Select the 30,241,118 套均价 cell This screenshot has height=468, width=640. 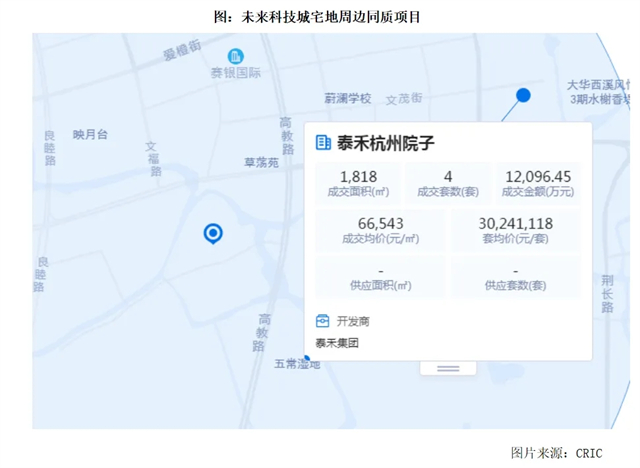[x=516, y=230]
